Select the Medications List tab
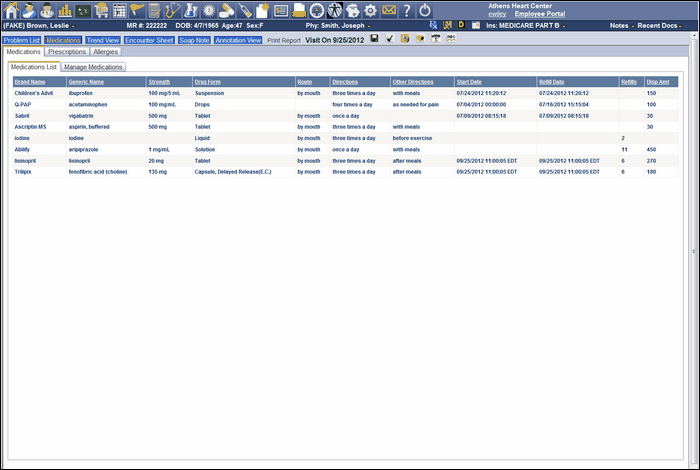The height and width of the screenshot is (470, 700). pyautogui.click(x=34, y=67)
